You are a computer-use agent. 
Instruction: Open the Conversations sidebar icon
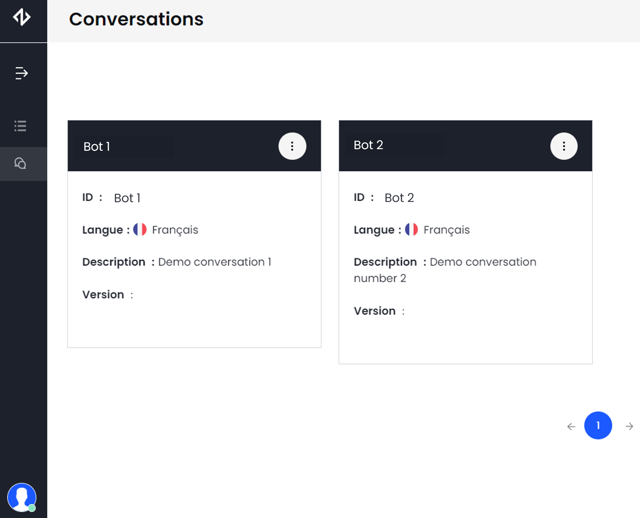point(21,163)
